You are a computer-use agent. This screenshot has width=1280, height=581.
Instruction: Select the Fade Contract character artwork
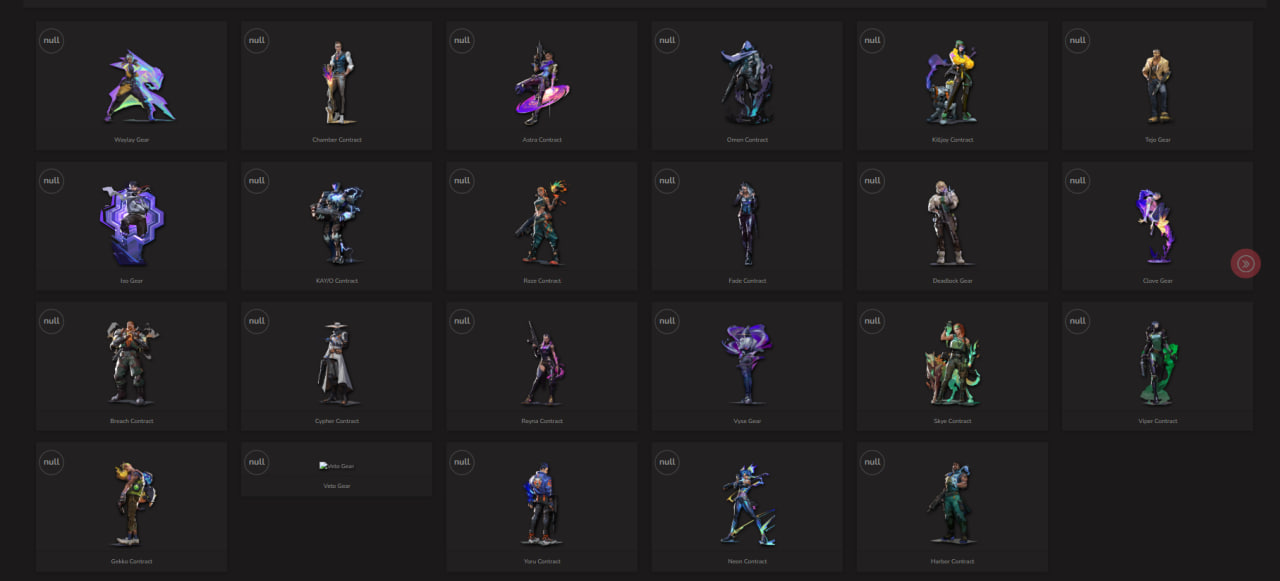coord(746,224)
